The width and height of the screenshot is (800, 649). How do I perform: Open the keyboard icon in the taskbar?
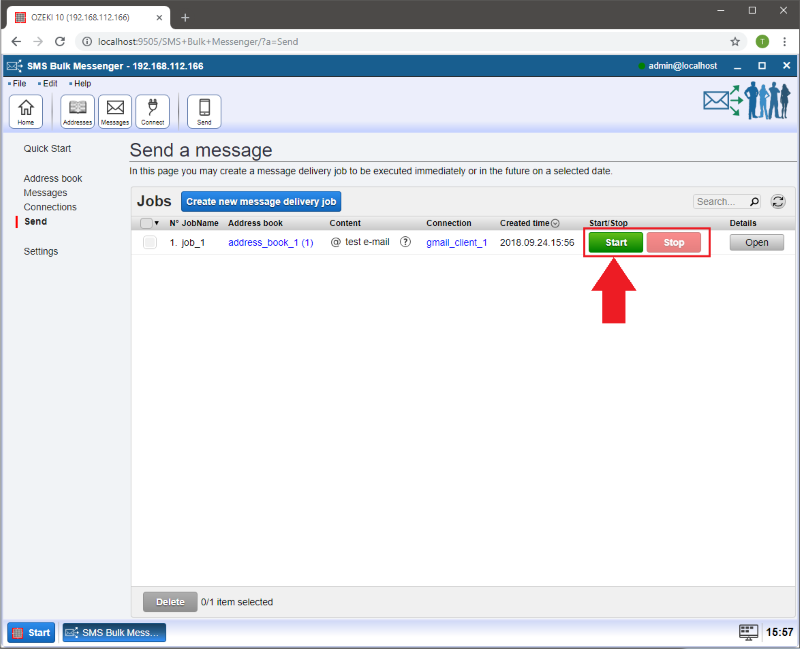(748, 632)
